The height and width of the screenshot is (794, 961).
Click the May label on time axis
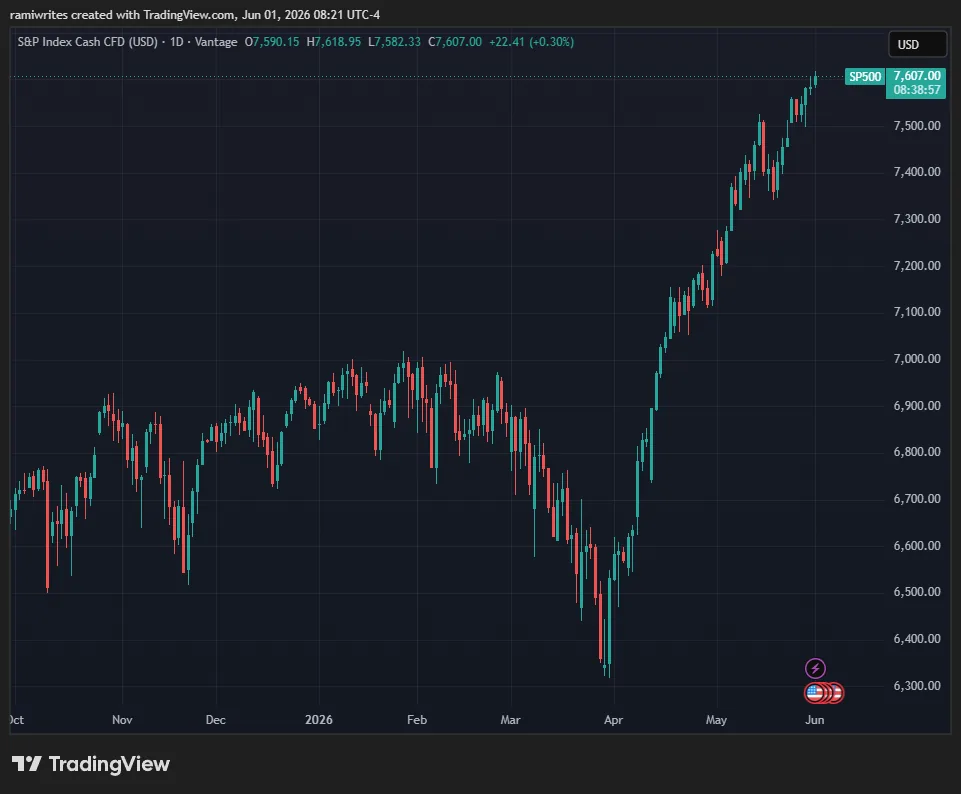[716, 719]
